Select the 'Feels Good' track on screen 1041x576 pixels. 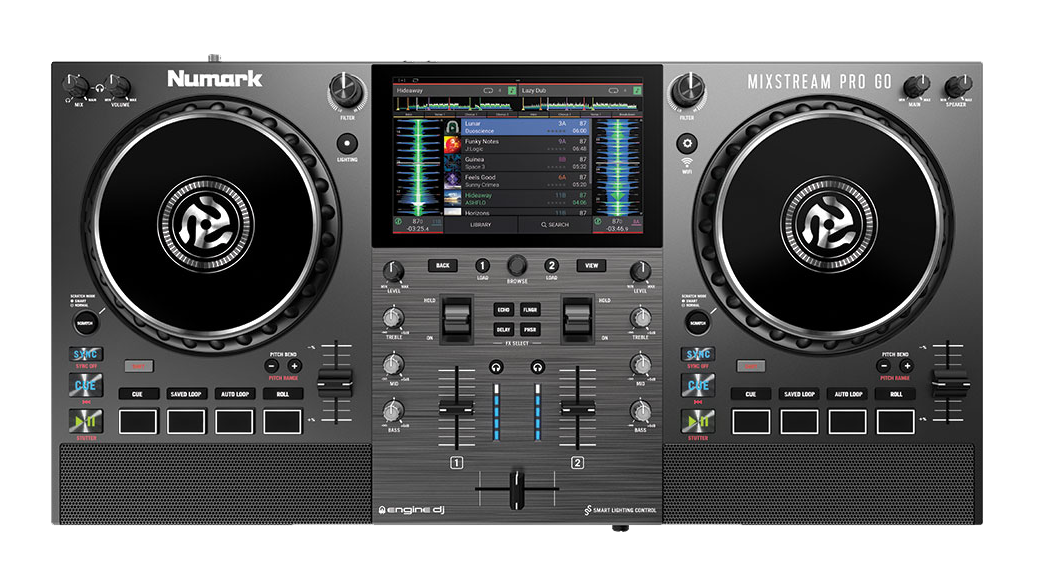point(517,180)
